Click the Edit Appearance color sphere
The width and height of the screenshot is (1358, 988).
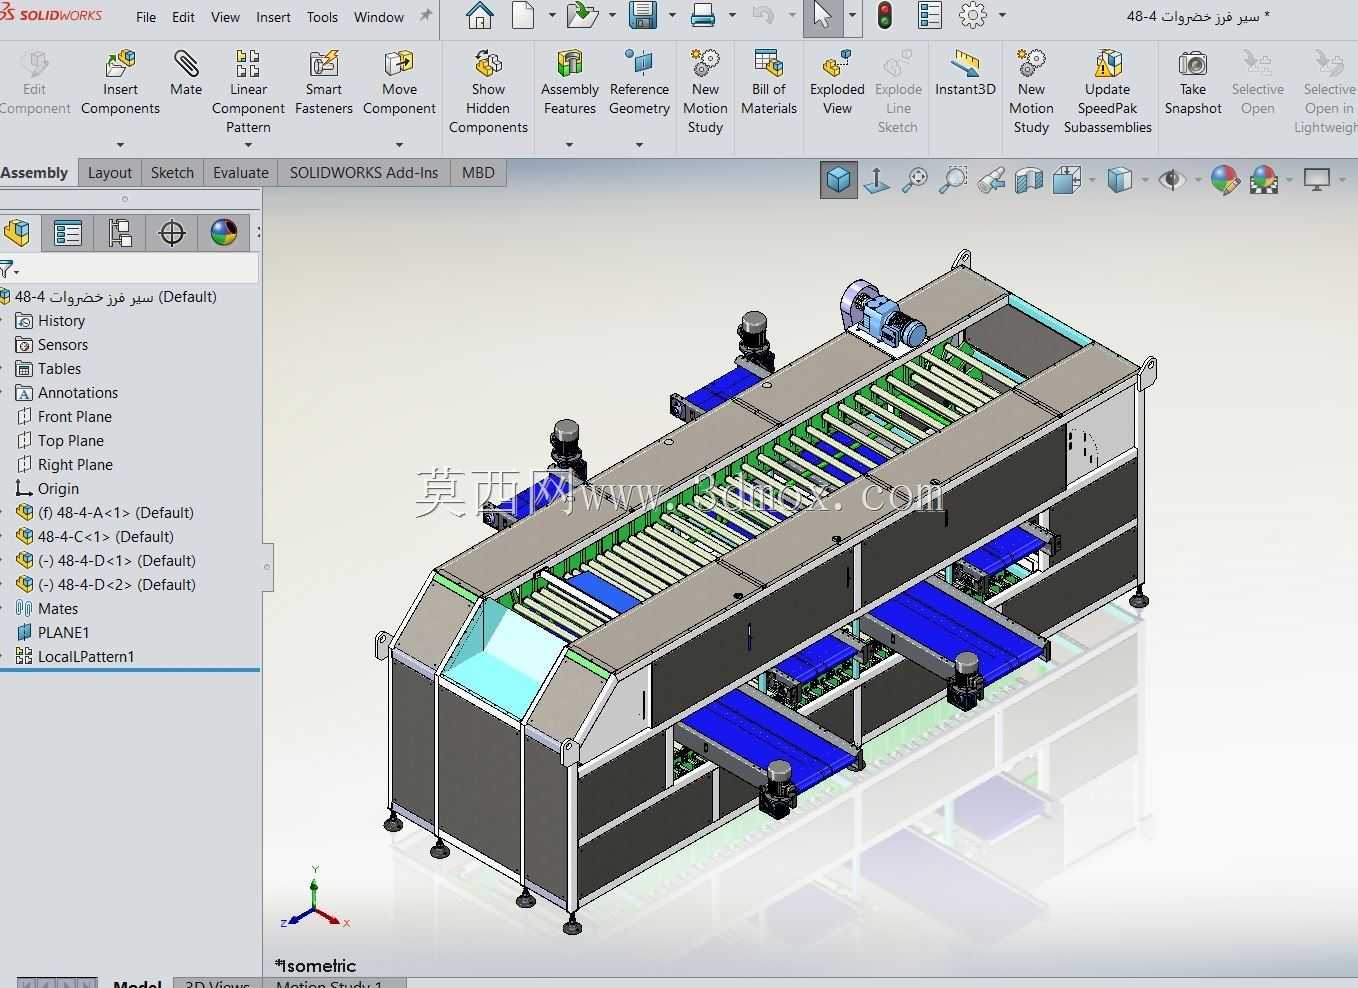pyautogui.click(x=1225, y=180)
